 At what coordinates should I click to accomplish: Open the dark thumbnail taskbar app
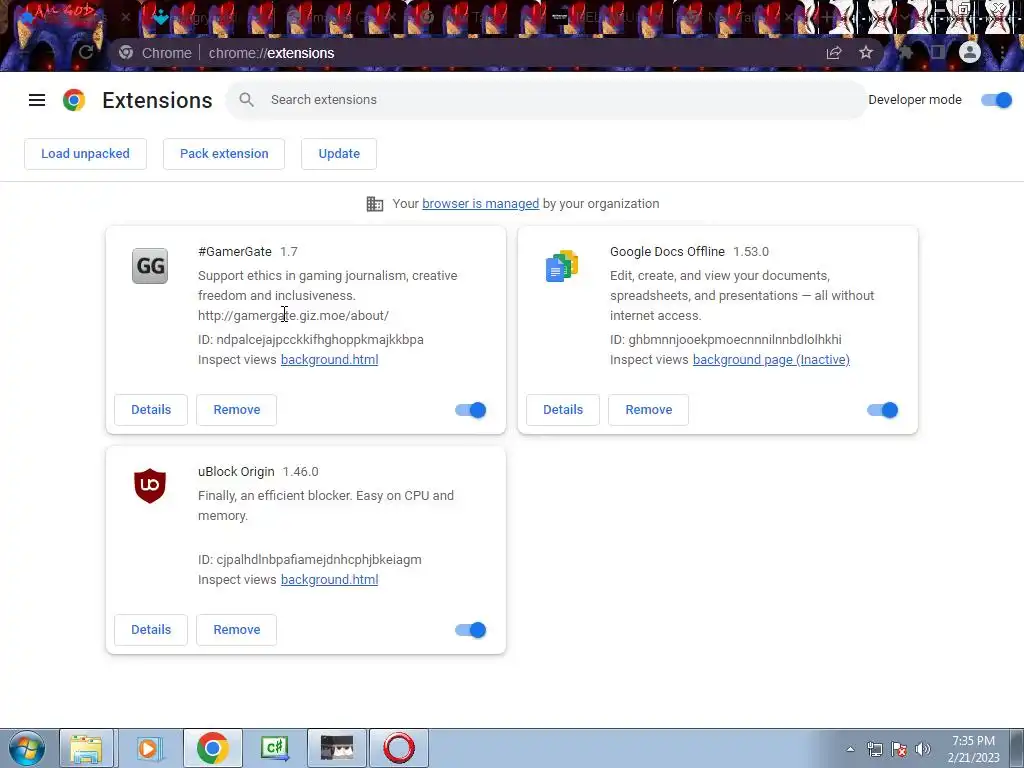tap(337, 748)
